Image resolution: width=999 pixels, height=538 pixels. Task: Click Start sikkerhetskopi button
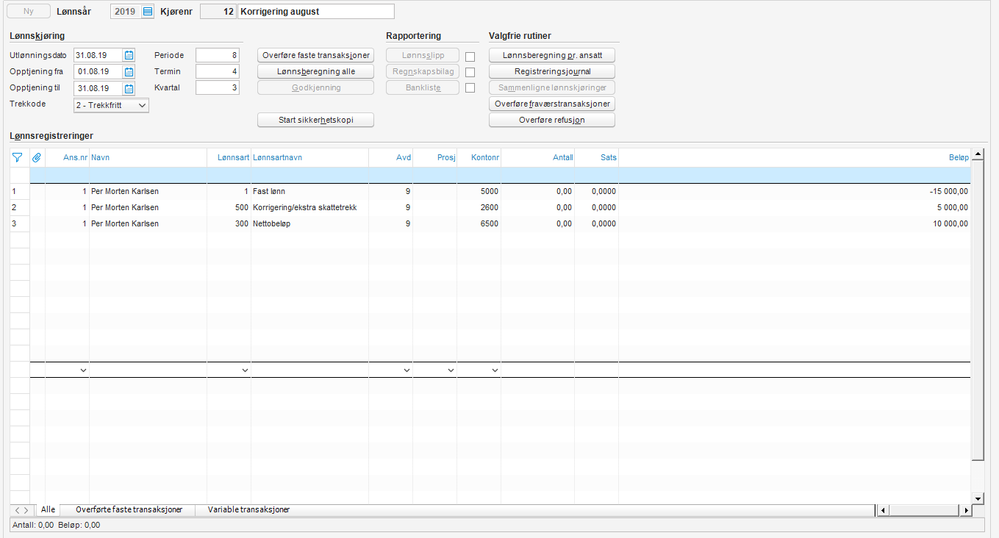pyautogui.click(x=315, y=120)
